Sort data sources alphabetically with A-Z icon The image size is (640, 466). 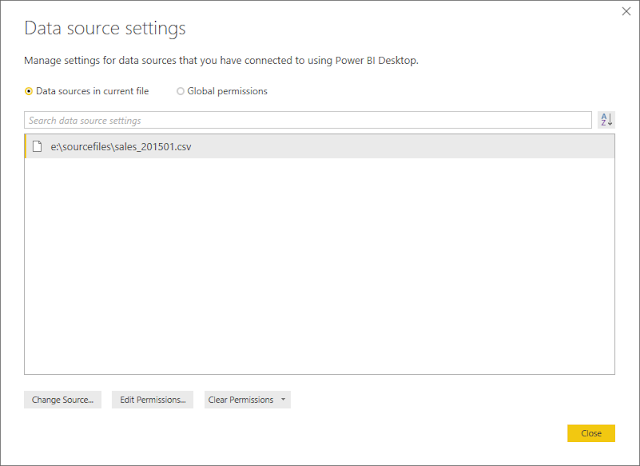606,120
